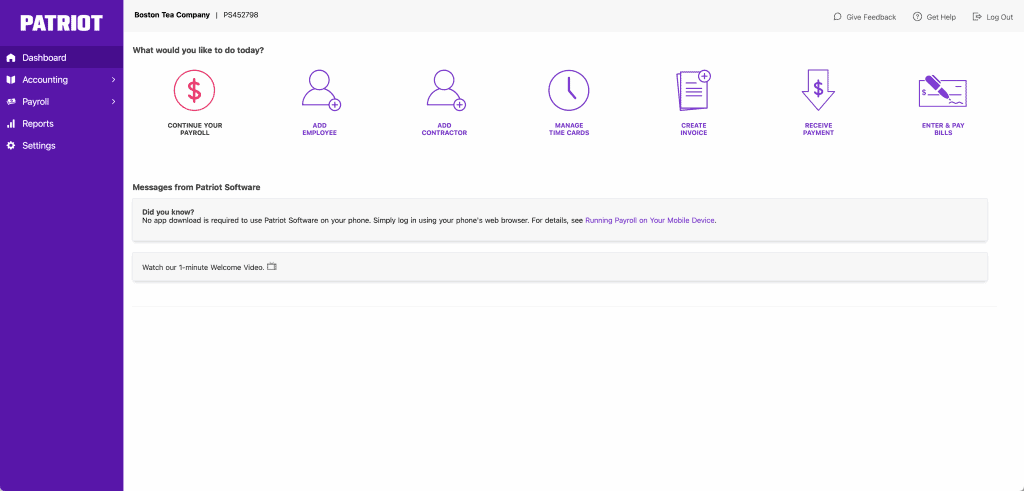Select Payroll in the sidebar
1024x491 pixels.
tap(61, 102)
